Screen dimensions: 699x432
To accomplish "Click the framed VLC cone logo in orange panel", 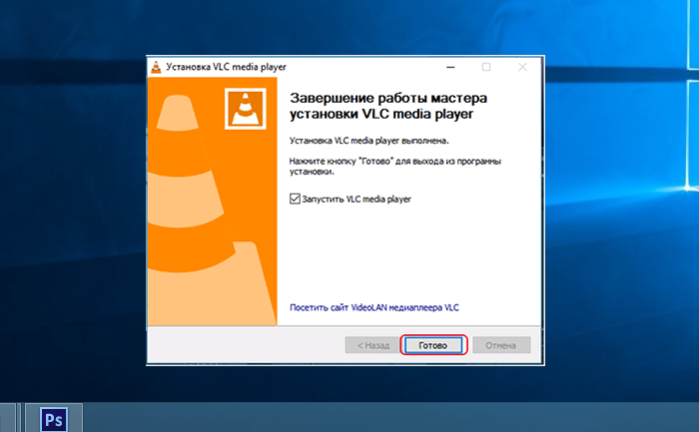I will point(245,109).
